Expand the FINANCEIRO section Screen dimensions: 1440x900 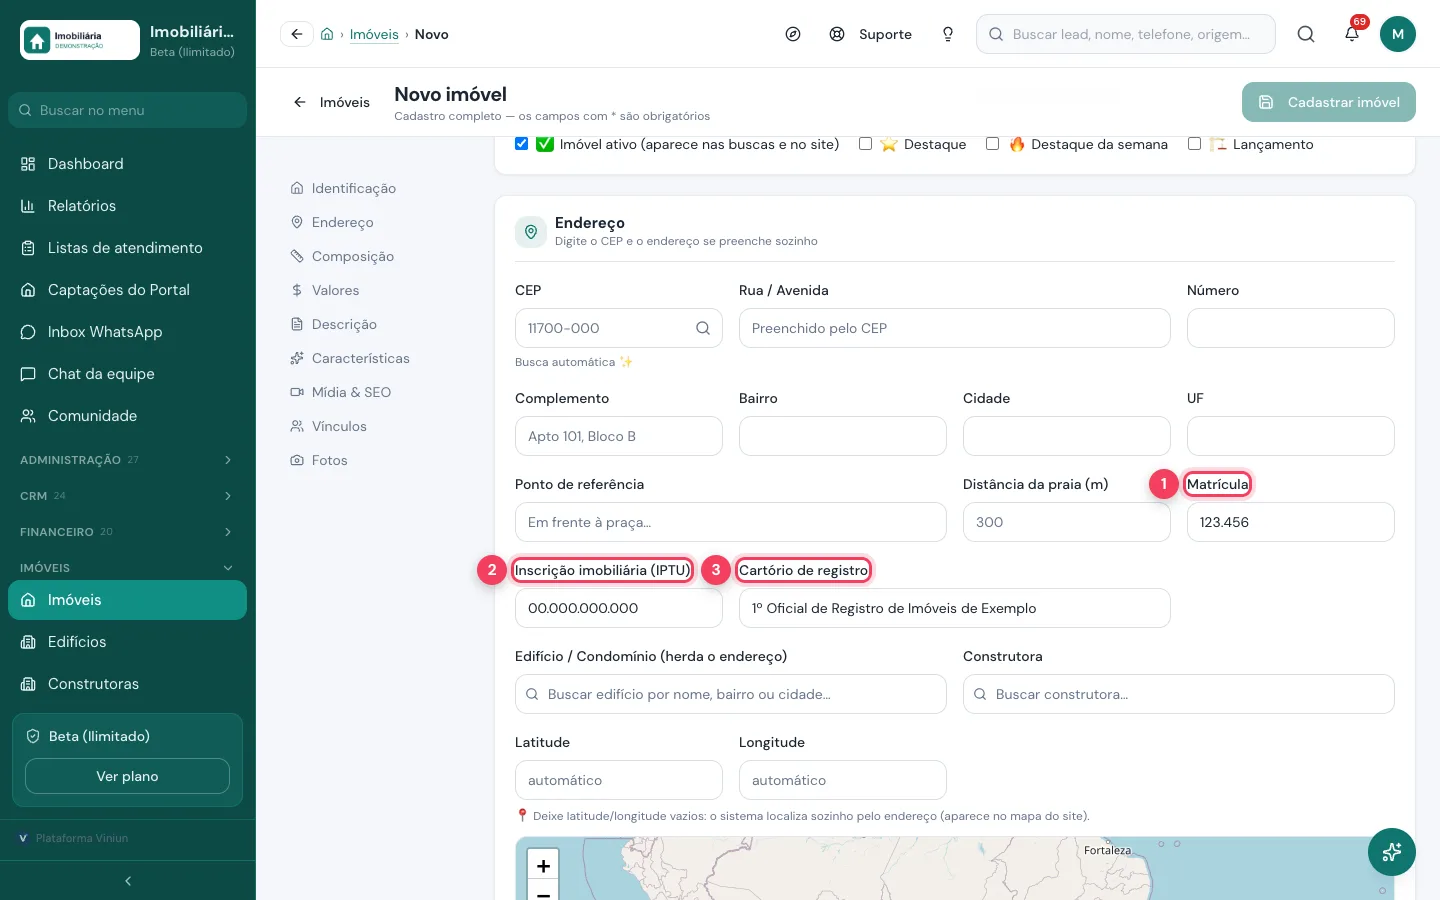tap(128, 532)
